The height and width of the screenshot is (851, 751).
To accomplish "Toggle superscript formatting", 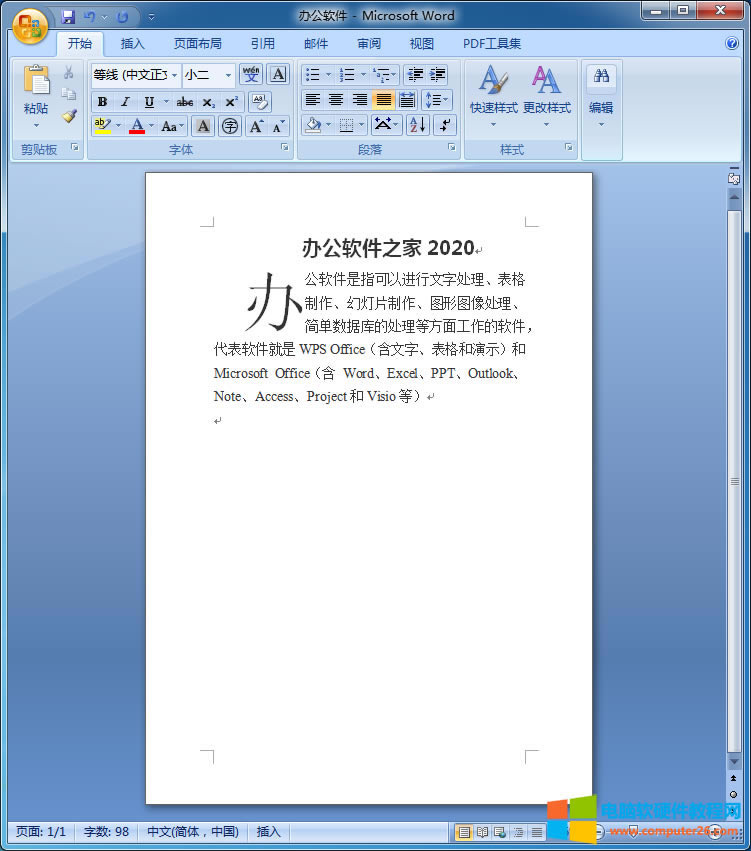I will [x=232, y=101].
